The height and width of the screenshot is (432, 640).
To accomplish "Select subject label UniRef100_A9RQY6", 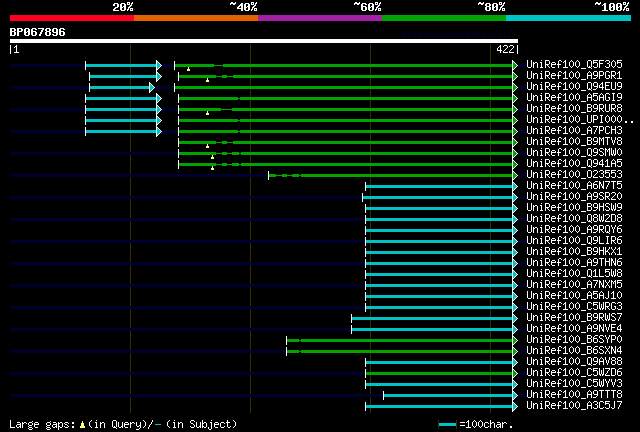I will [574, 229].
